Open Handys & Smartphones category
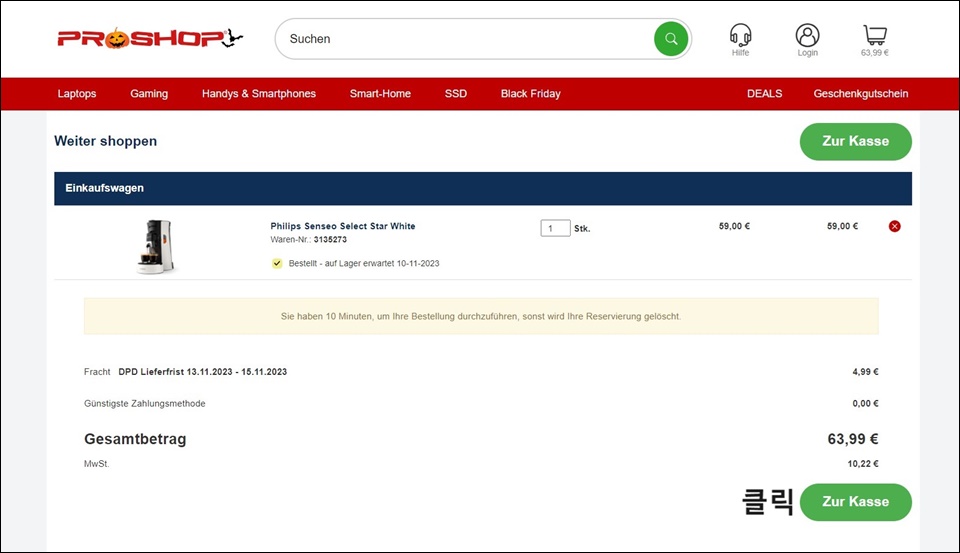 click(259, 94)
